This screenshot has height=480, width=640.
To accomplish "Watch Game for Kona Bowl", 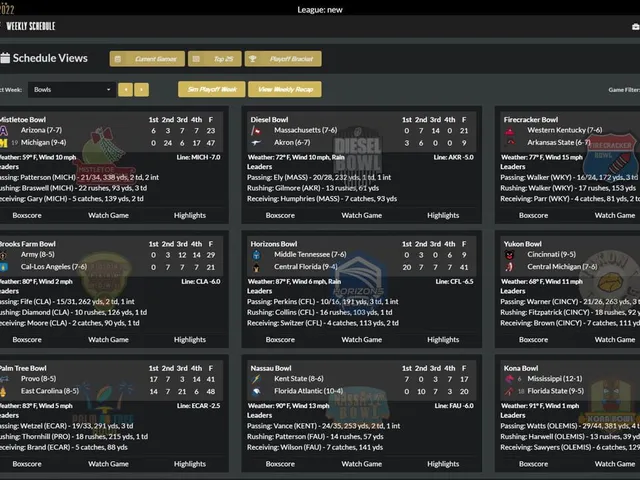I will (615, 464).
